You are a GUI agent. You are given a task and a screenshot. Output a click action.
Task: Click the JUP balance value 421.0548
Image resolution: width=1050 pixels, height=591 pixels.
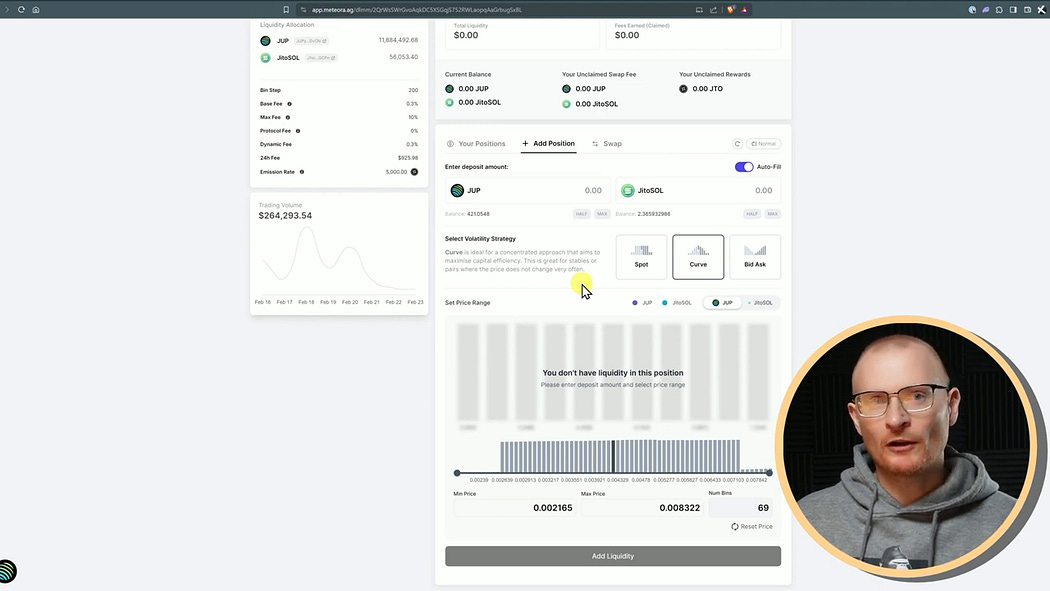[478, 214]
